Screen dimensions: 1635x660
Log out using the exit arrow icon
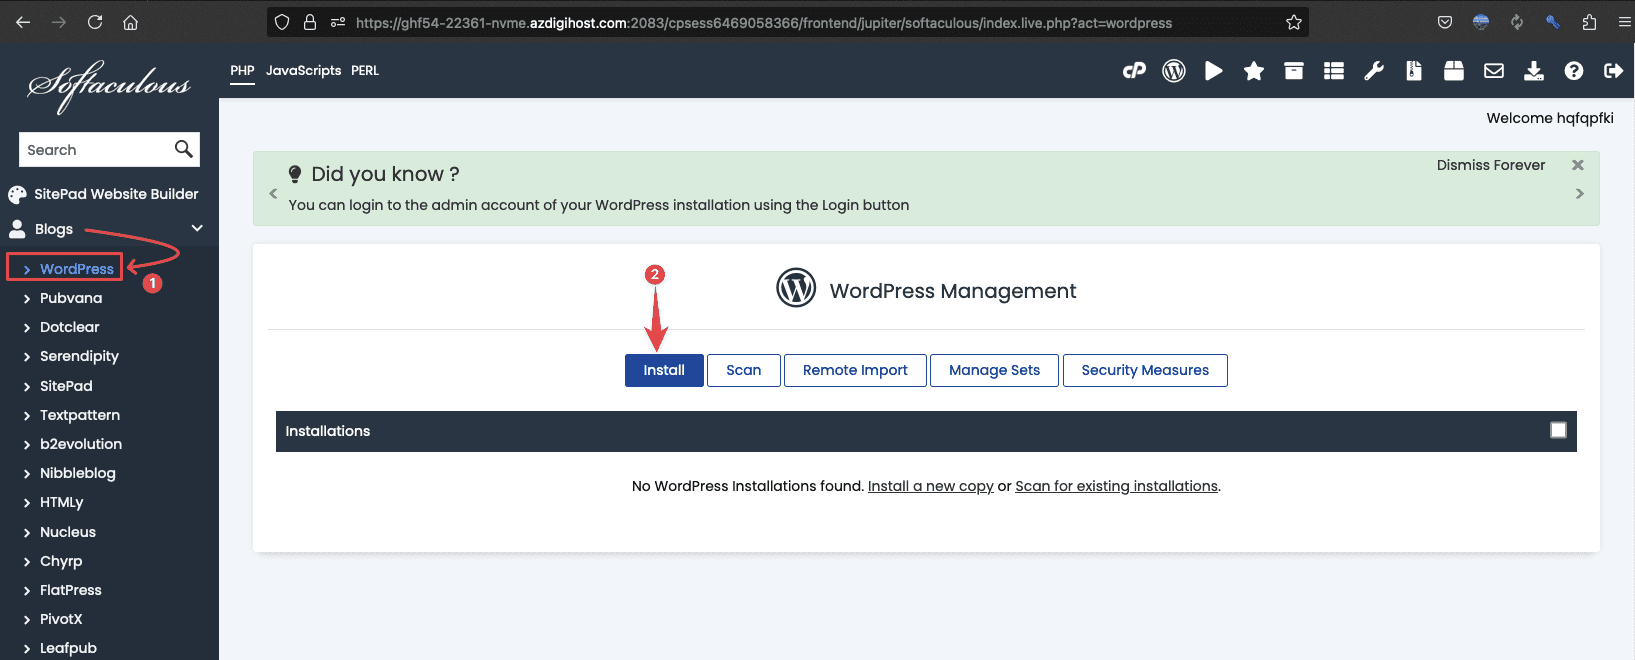pyautogui.click(x=1613, y=71)
